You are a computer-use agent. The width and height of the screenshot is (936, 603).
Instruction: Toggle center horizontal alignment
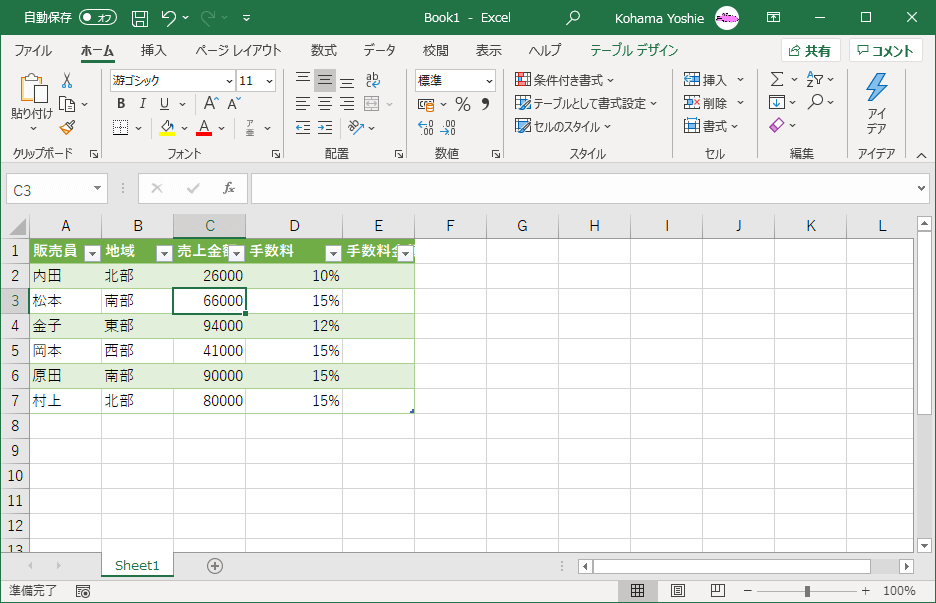tap(325, 104)
